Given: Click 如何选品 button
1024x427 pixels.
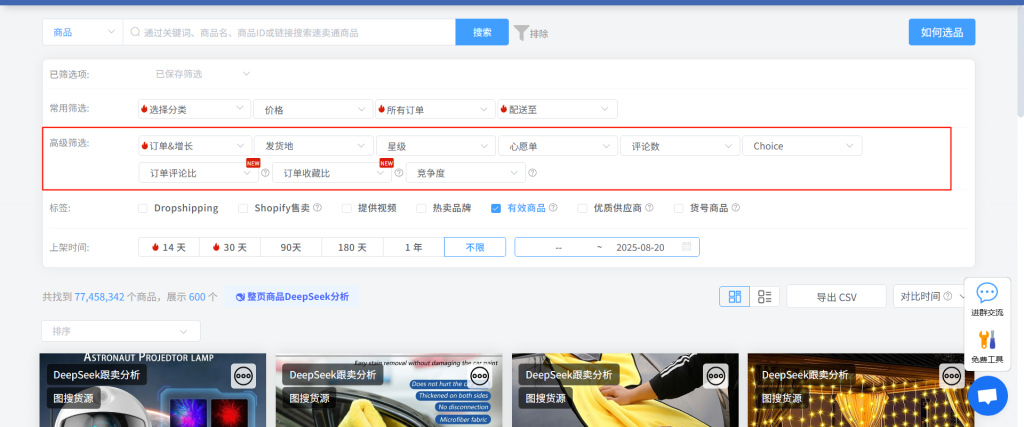Looking at the screenshot, I should coord(942,32).
